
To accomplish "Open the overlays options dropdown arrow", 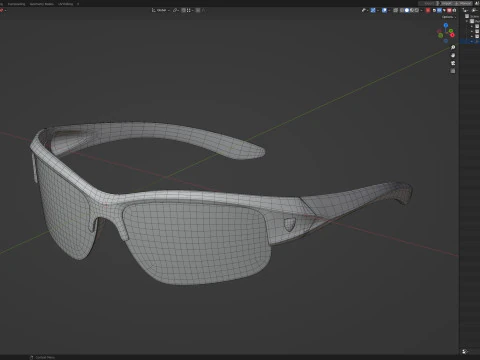I will 389,10.
